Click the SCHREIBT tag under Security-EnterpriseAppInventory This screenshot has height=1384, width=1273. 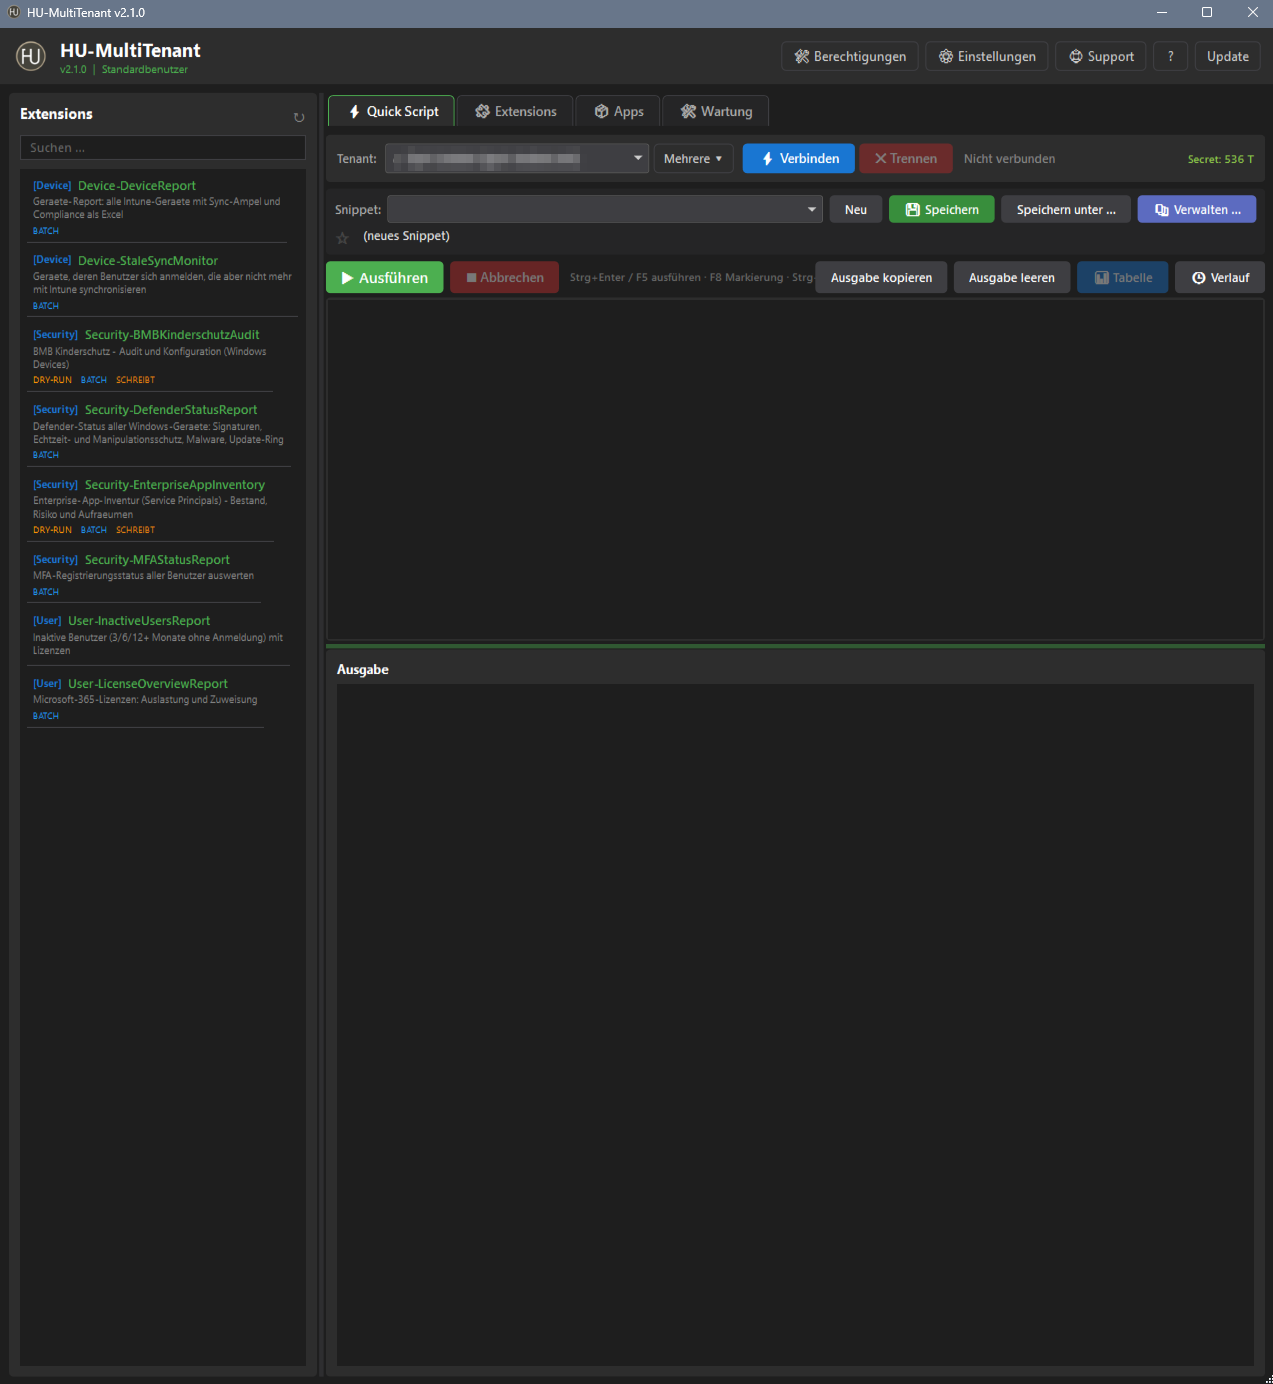(x=135, y=530)
